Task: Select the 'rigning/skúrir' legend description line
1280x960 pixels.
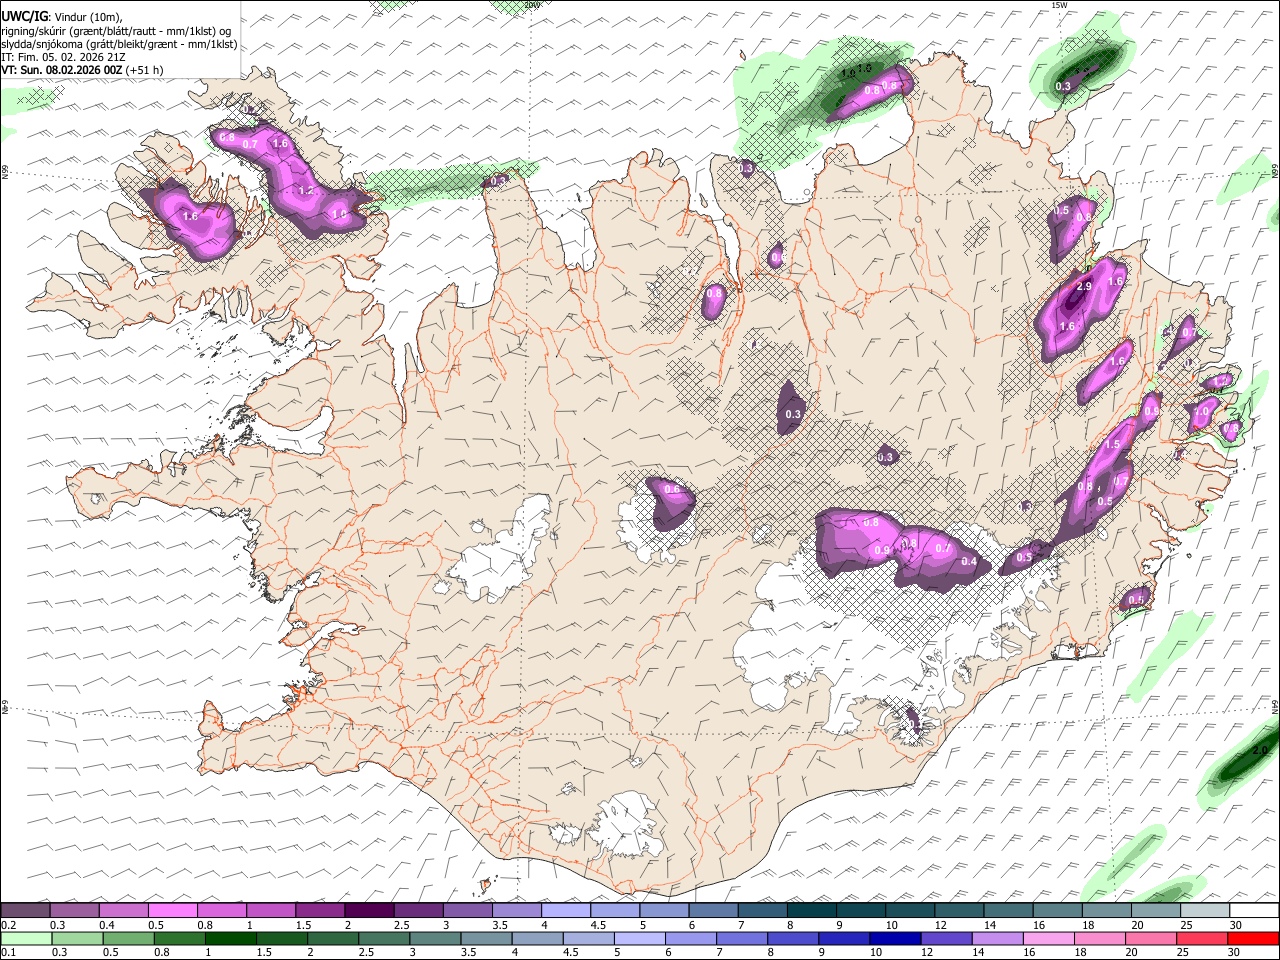Action: coord(116,30)
